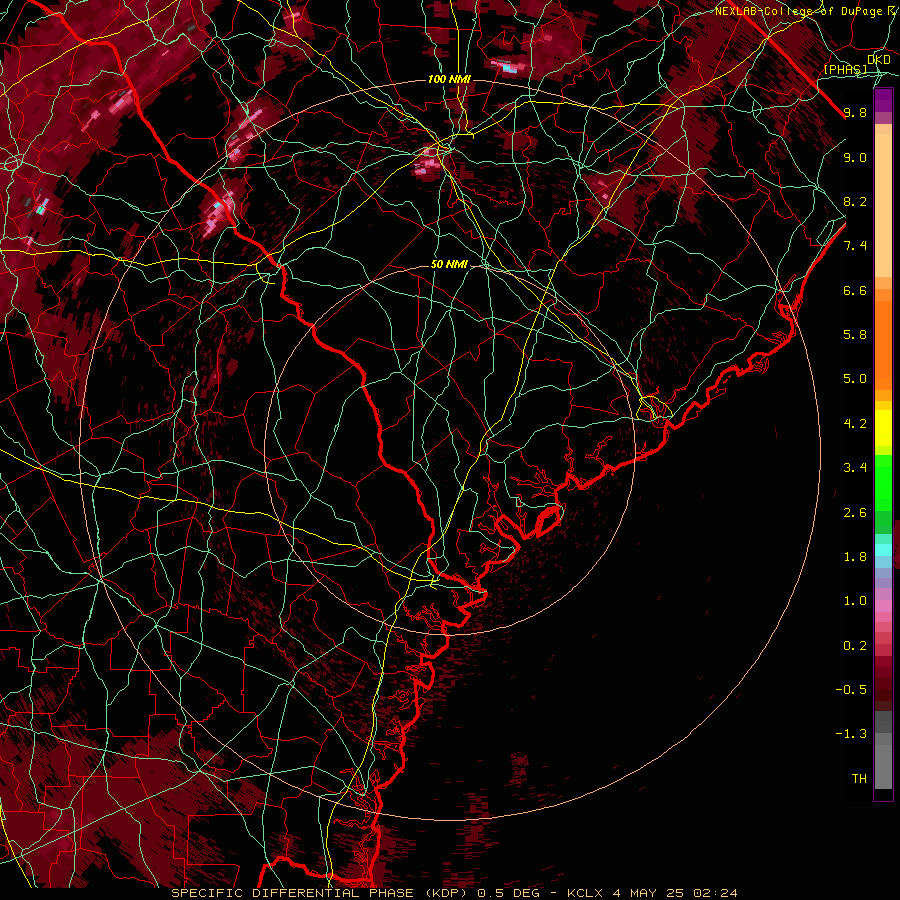Pick the purple segment atop the color bar
This screenshot has height=900, width=900.
click(883, 101)
